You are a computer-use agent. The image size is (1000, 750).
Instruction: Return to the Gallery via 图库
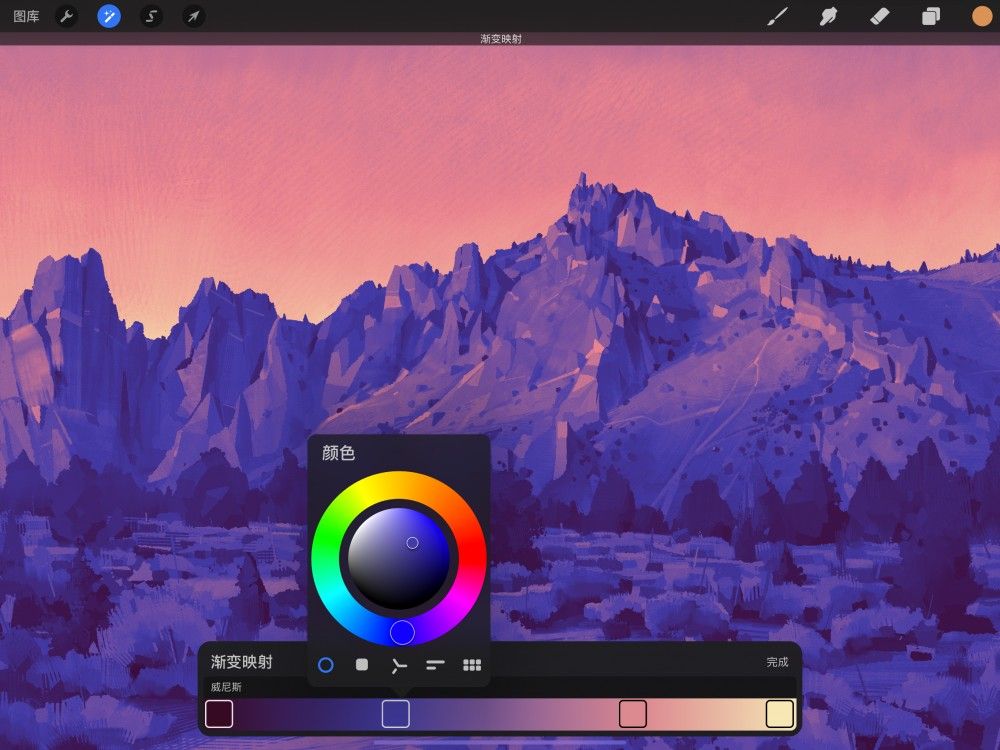[26, 15]
